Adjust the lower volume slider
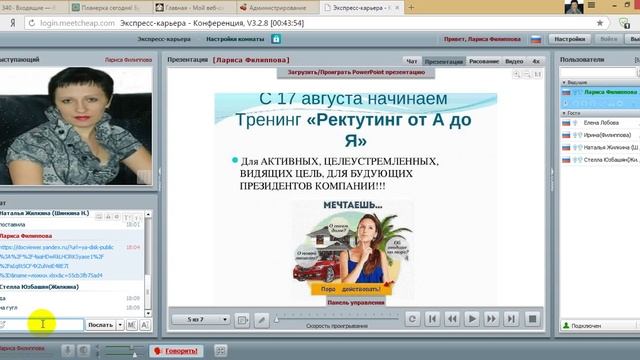The height and width of the screenshot is (360, 640). point(134,355)
